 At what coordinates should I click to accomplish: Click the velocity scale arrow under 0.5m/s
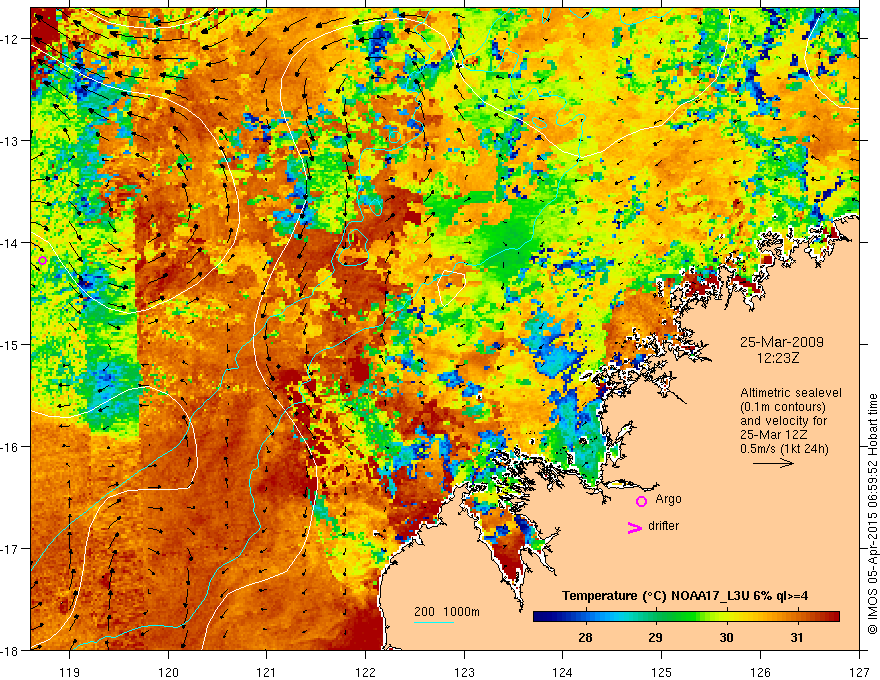[773, 463]
